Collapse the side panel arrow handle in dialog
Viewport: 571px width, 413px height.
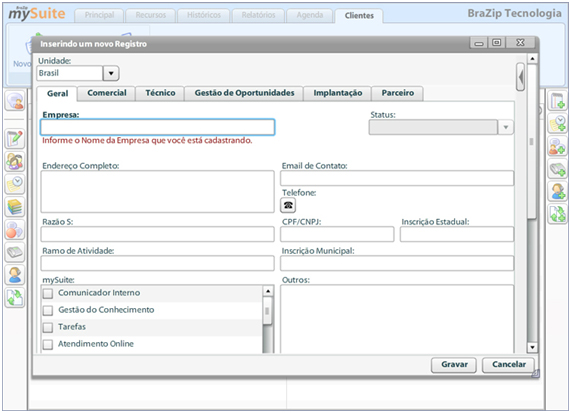[x=521, y=77]
